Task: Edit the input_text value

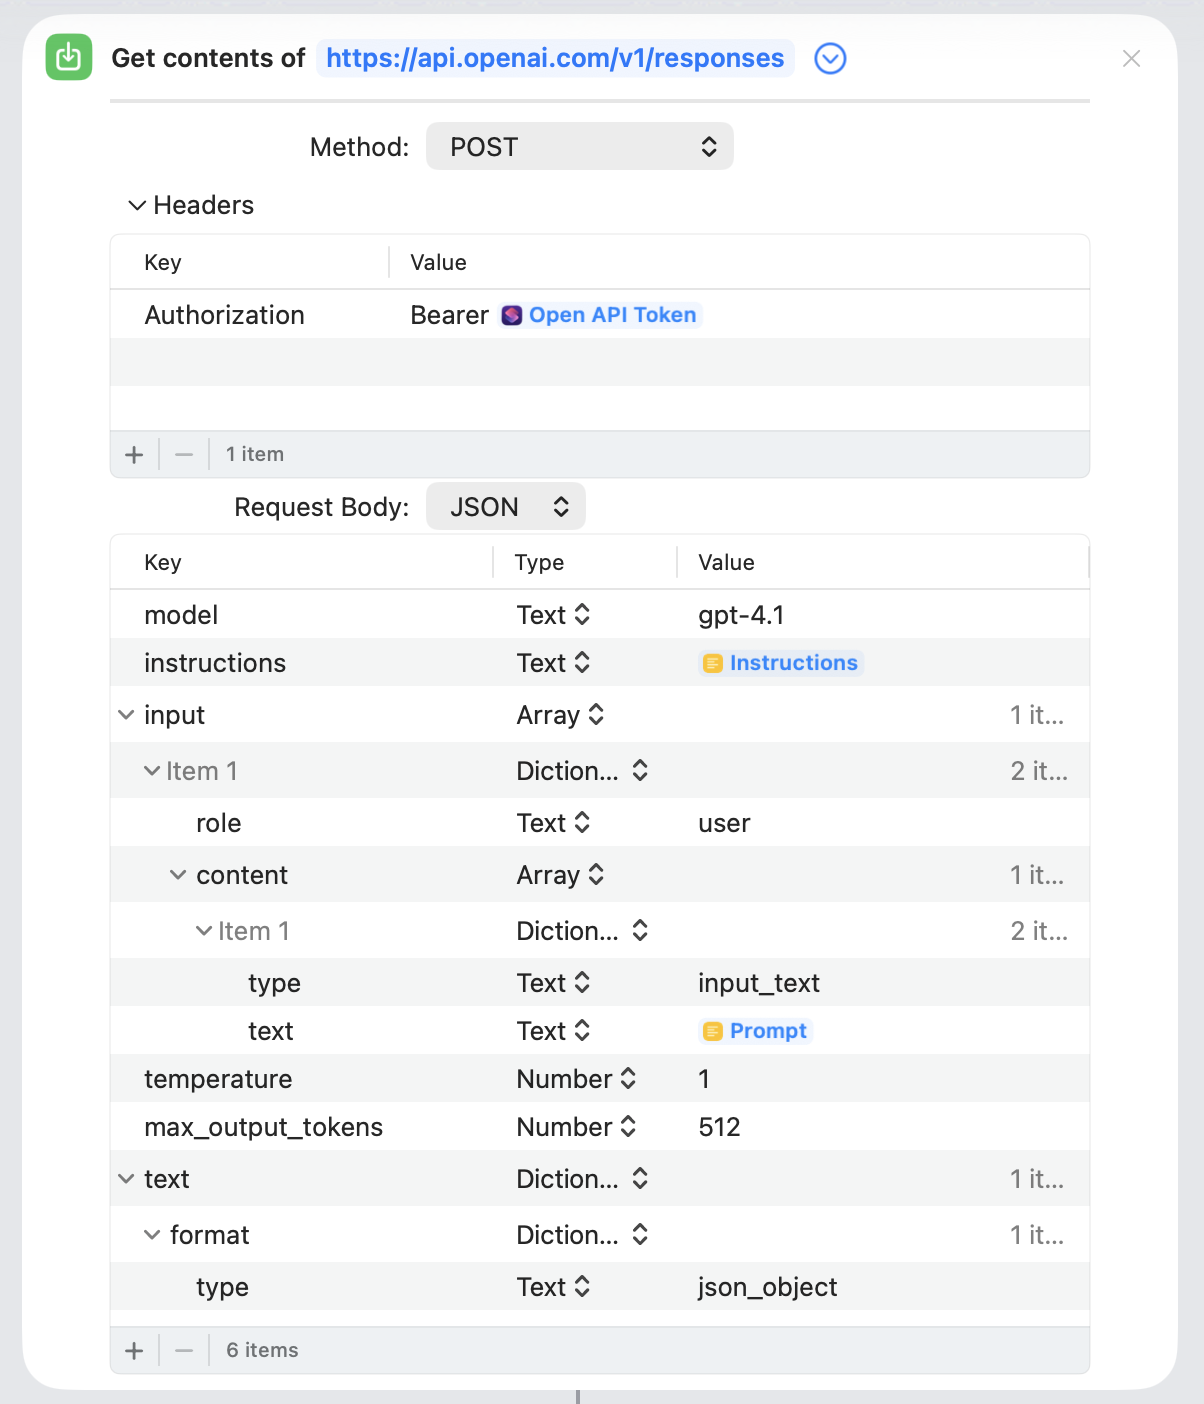Action: point(759,983)
